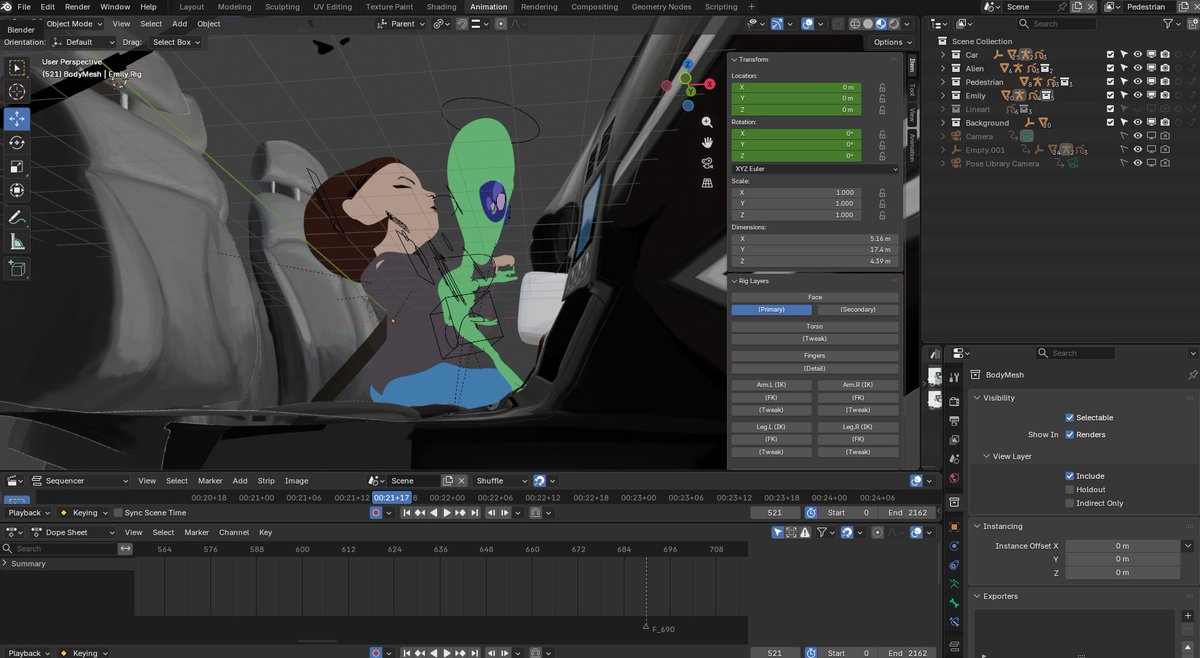Viewport: 1200px width, 658px height.
Task: Enable the Indirect Only checkbox
Action: pyautogui.click(x=1070, y=503)
